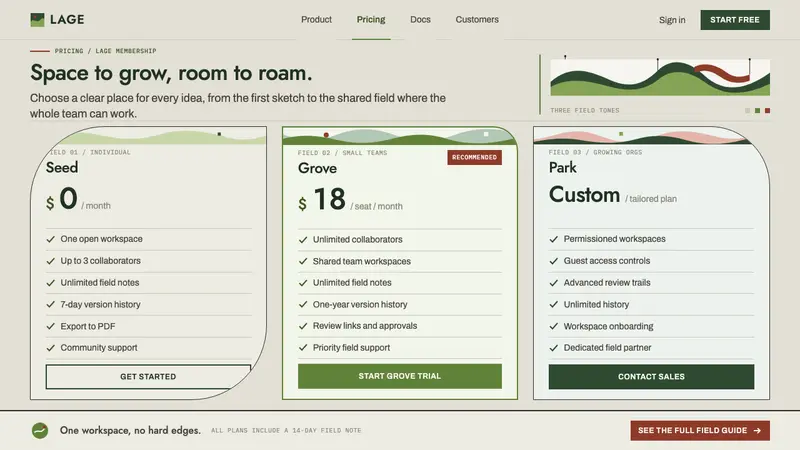800x450 pixels.
Task: Click checkmark beside Dedicated field partner
Action: pyautogui.click(x=554, y=348)
